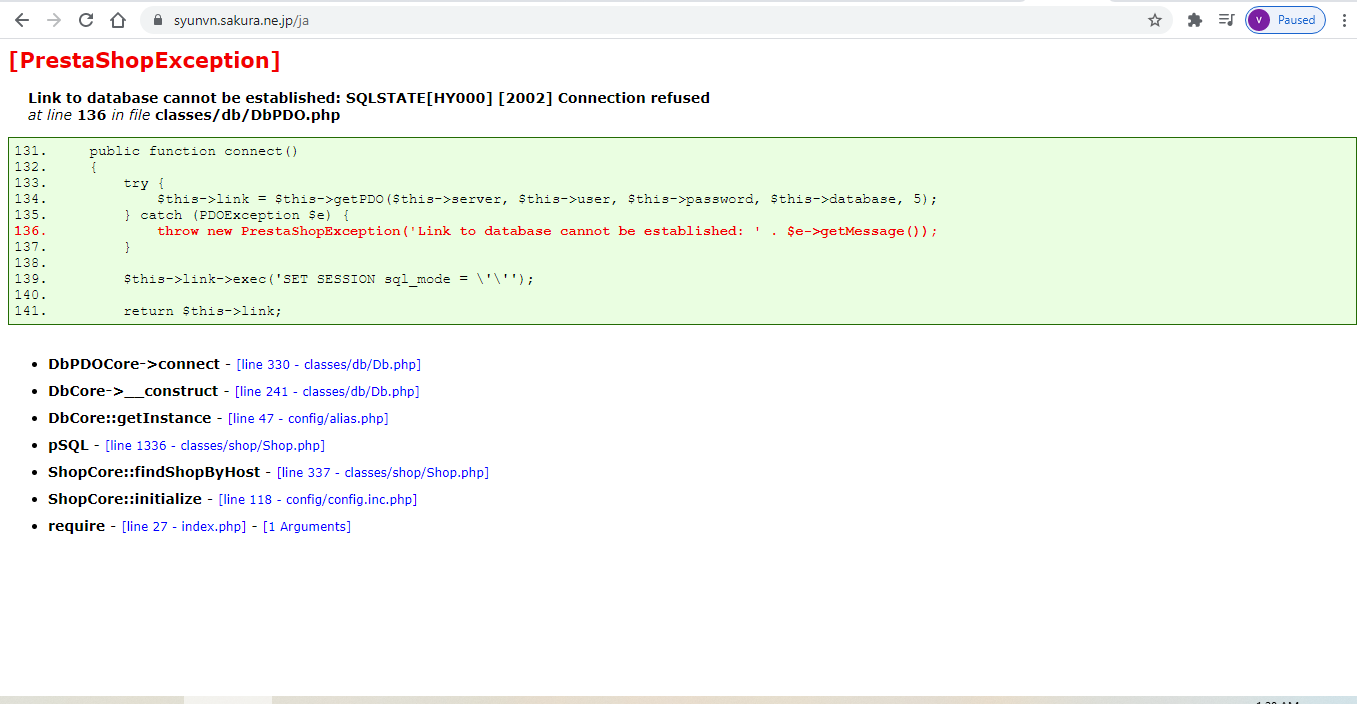Click the DbCore::getInstance trace entry
This screenshot has width=1357, height=704.
tap(130, 418)
